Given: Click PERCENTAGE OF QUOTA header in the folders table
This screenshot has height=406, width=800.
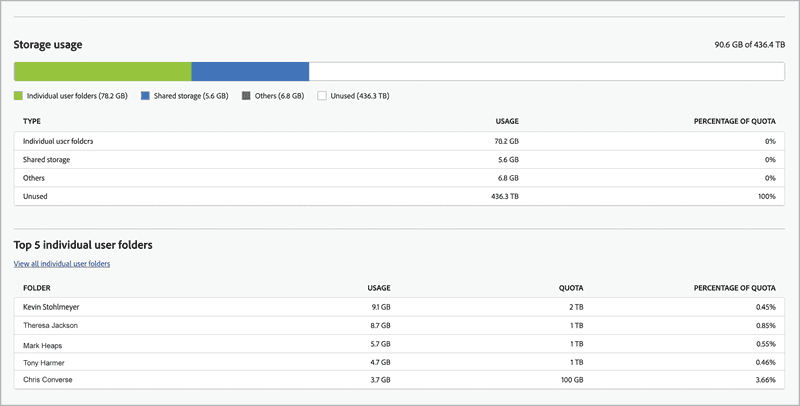Looking at the screenshot, I should tap(735, 288).
